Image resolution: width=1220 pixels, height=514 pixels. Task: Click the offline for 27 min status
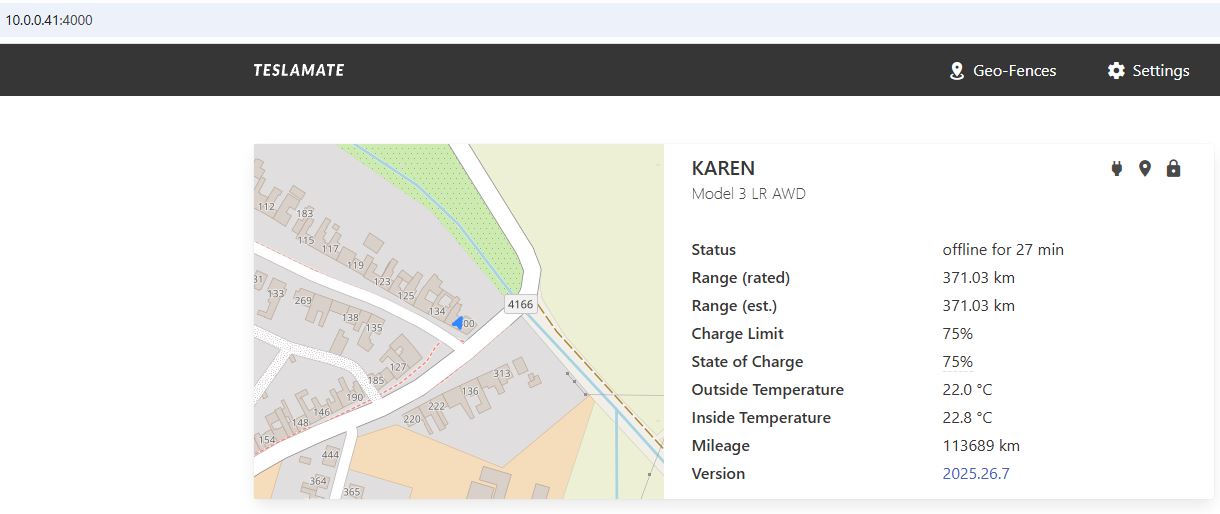[x=1003, y=250]
